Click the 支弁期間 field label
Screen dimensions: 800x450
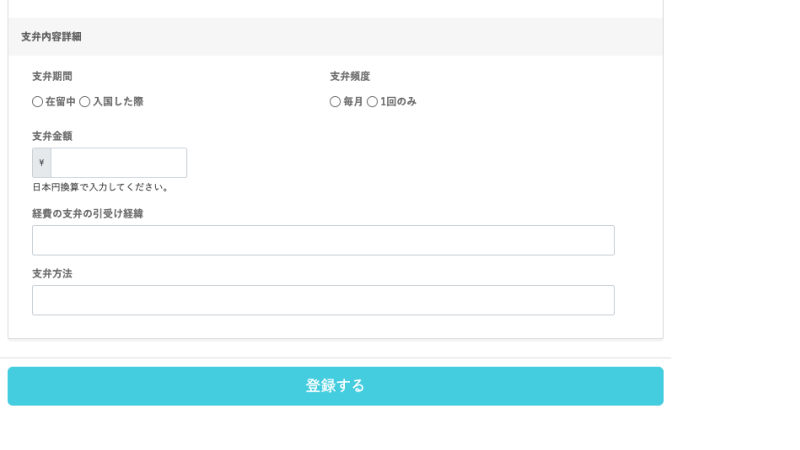(x=52, y=77)
